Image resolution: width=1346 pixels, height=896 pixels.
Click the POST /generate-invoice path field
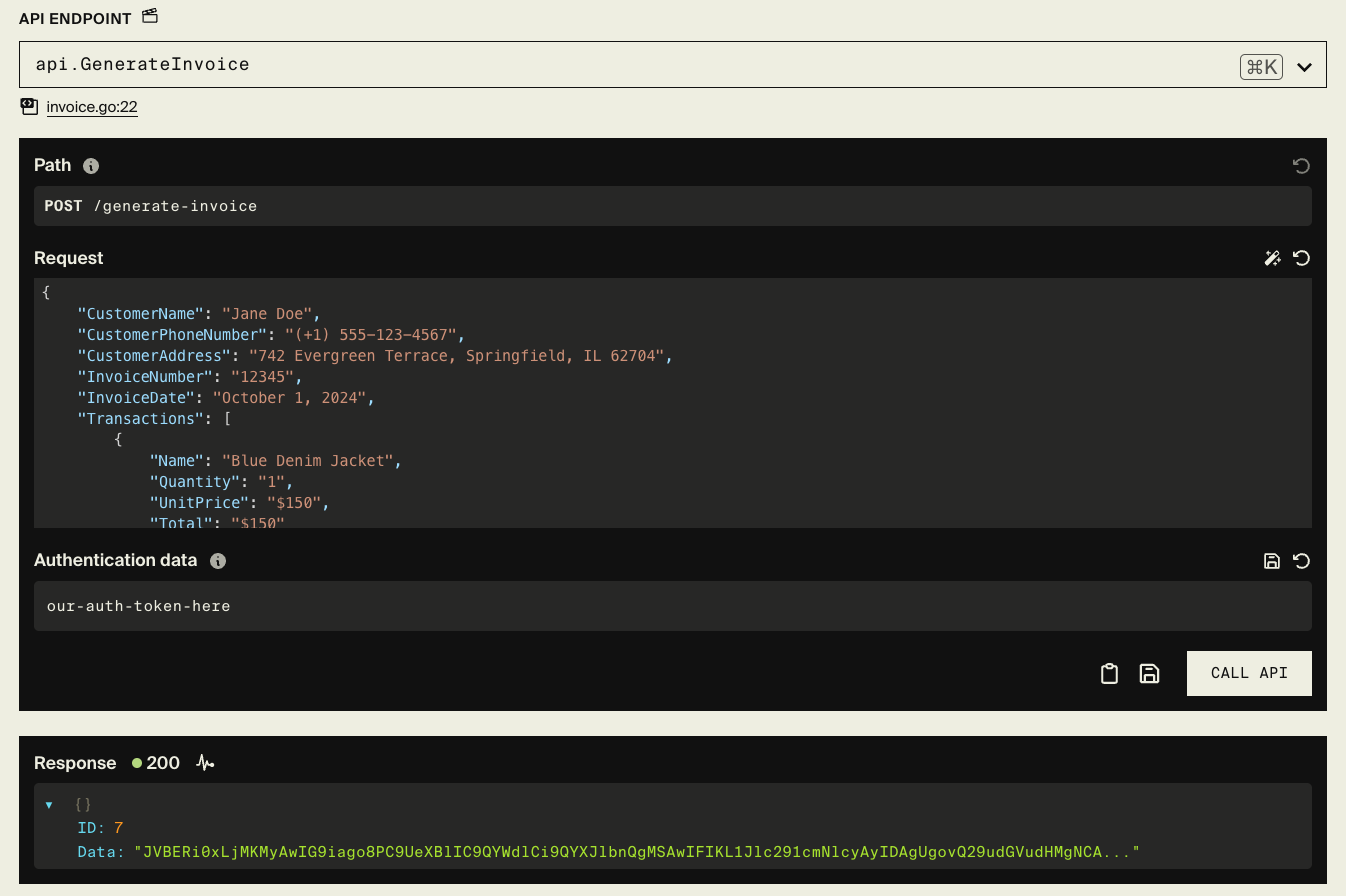tap(672, 206)
